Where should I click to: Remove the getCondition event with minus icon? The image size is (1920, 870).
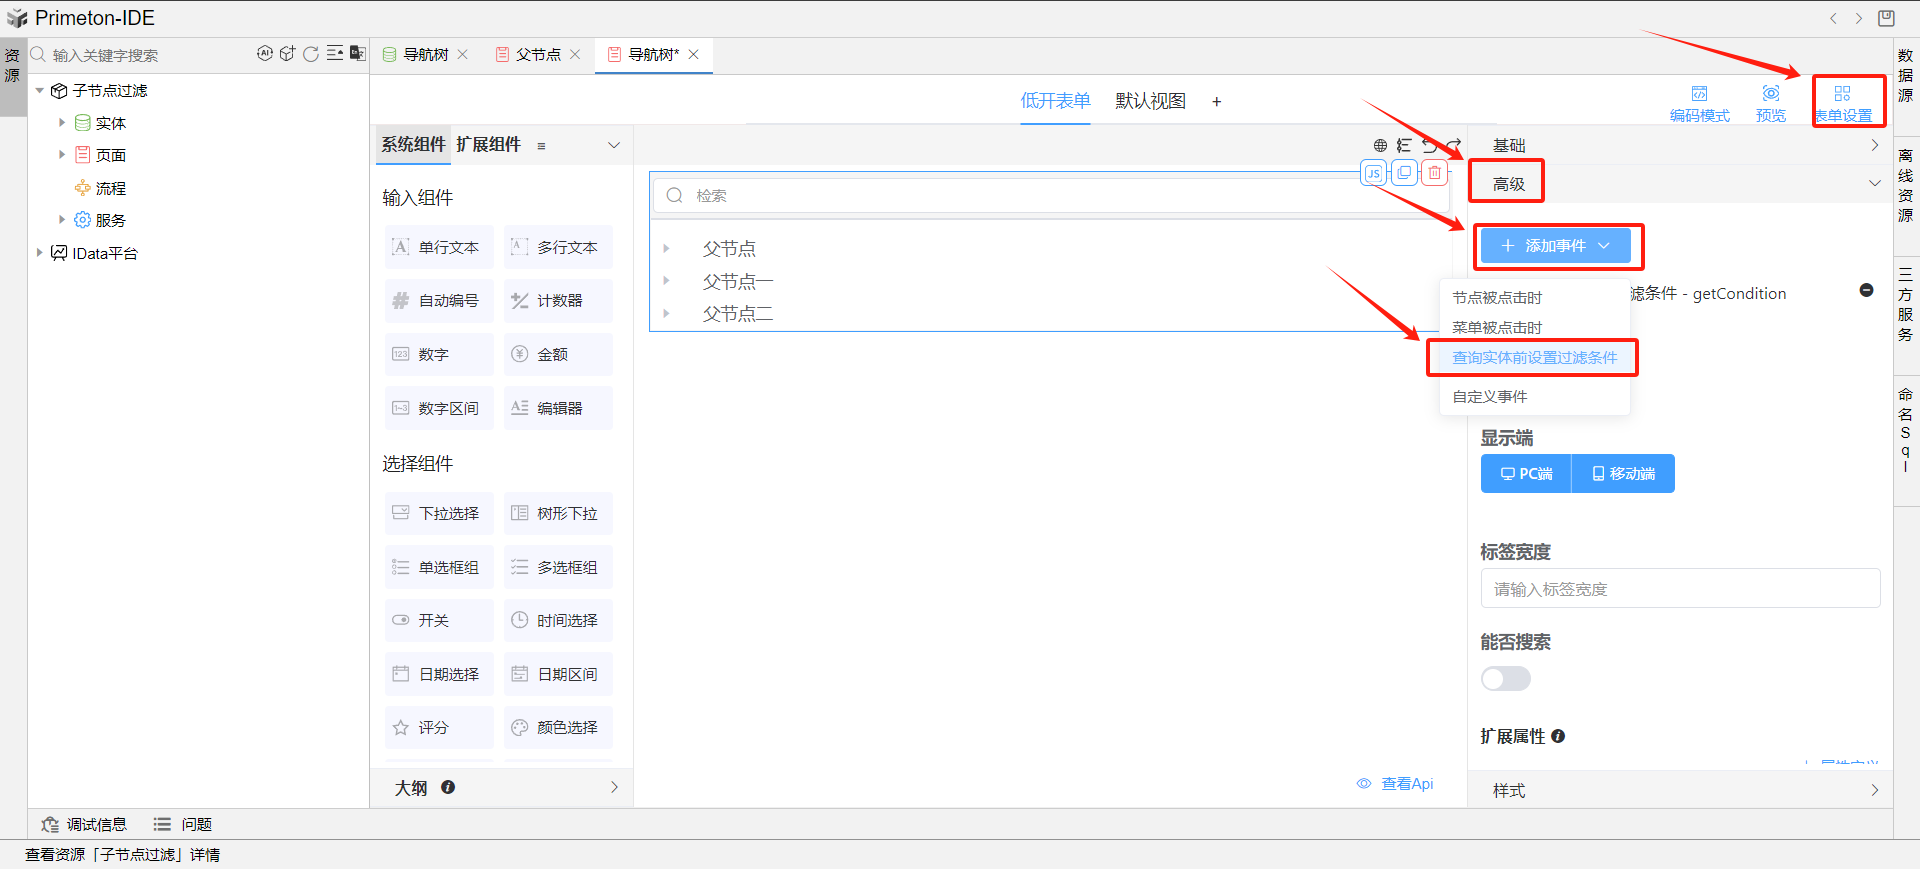[1866, 290]
